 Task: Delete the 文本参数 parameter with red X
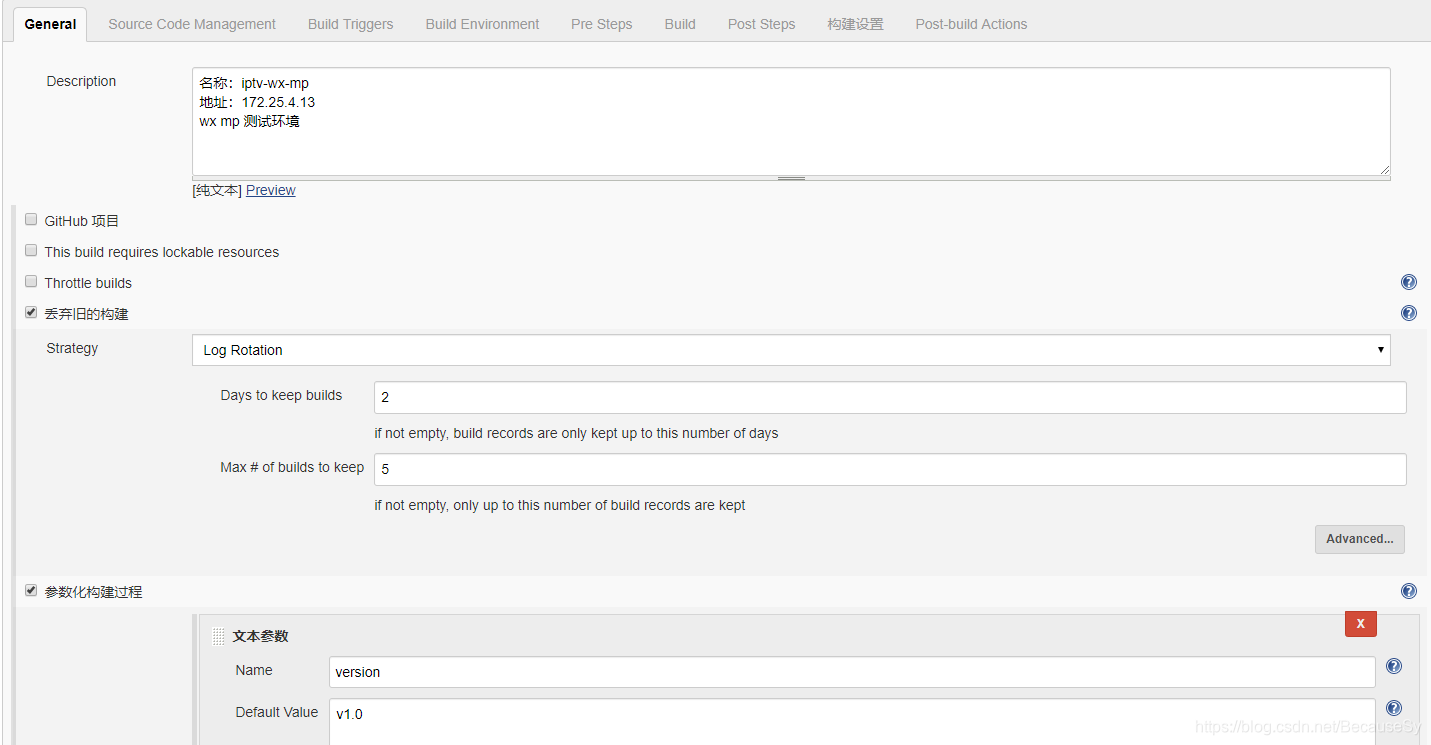(1361, 623)
